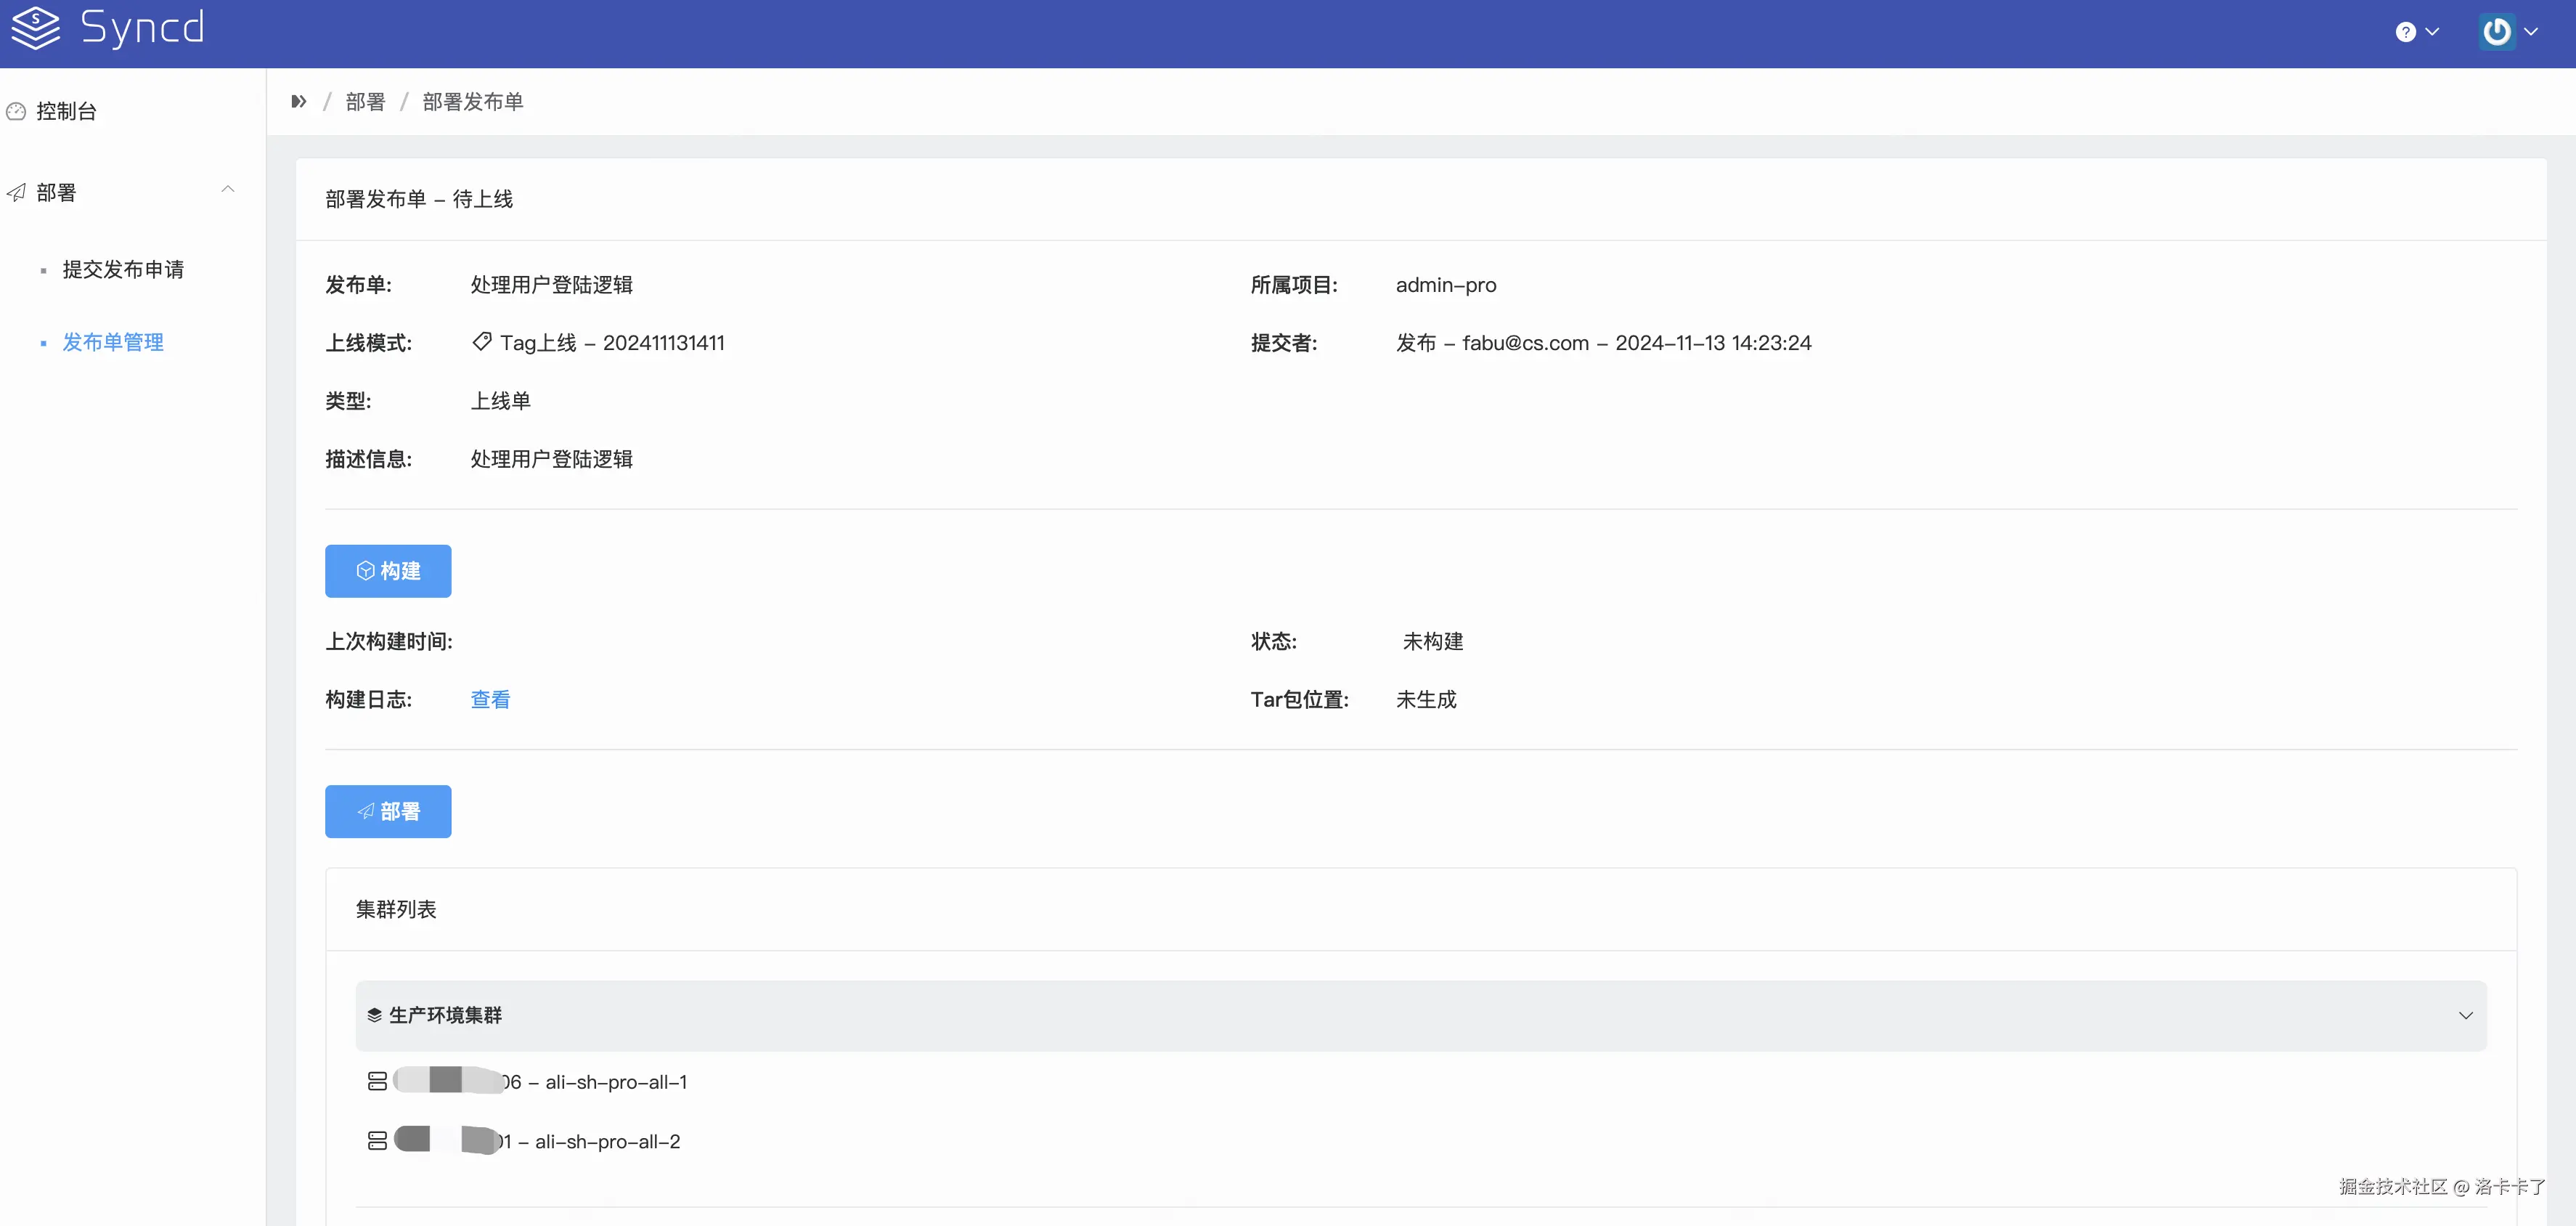
Task: Click the Syncd layered logo icon
Action: click(36, 28)
